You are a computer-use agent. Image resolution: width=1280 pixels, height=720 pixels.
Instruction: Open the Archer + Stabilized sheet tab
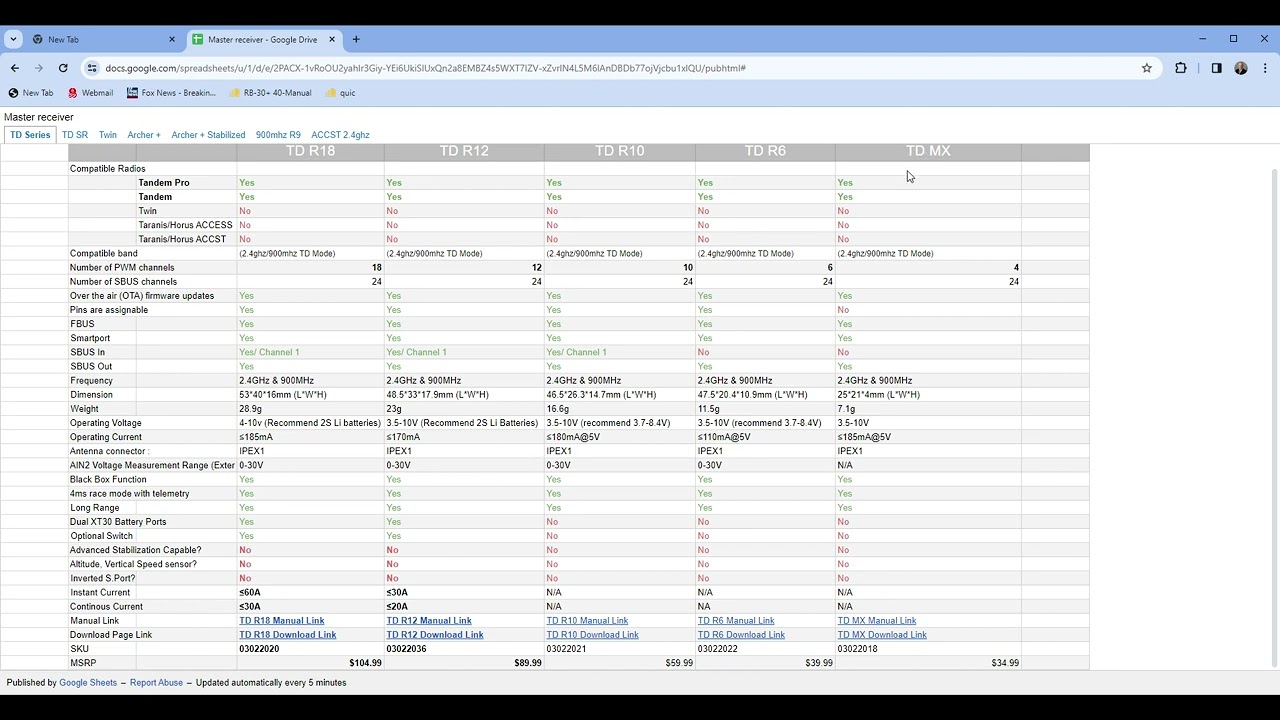[208, 135]
